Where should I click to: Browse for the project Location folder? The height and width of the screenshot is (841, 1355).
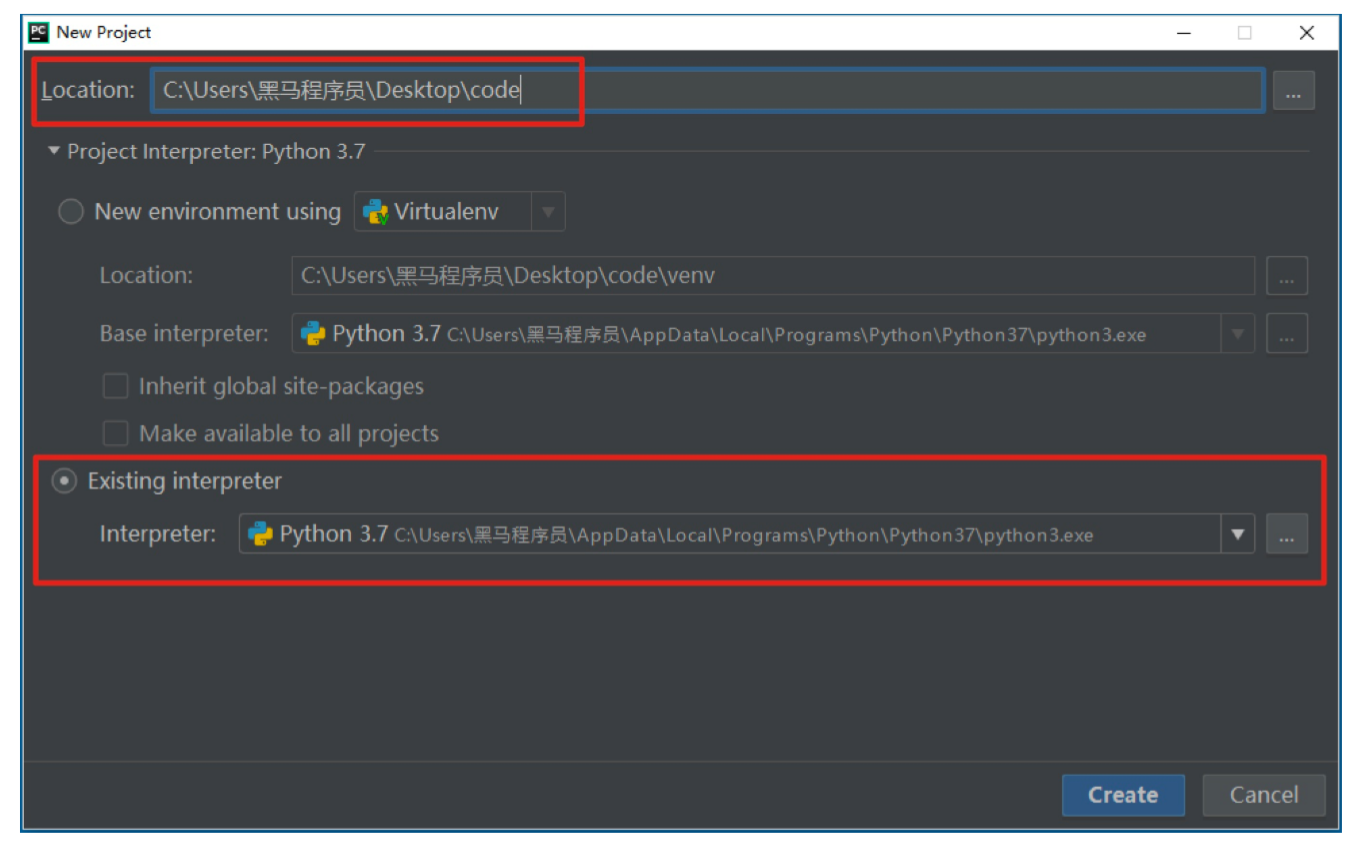click(x=1293, y=91)
